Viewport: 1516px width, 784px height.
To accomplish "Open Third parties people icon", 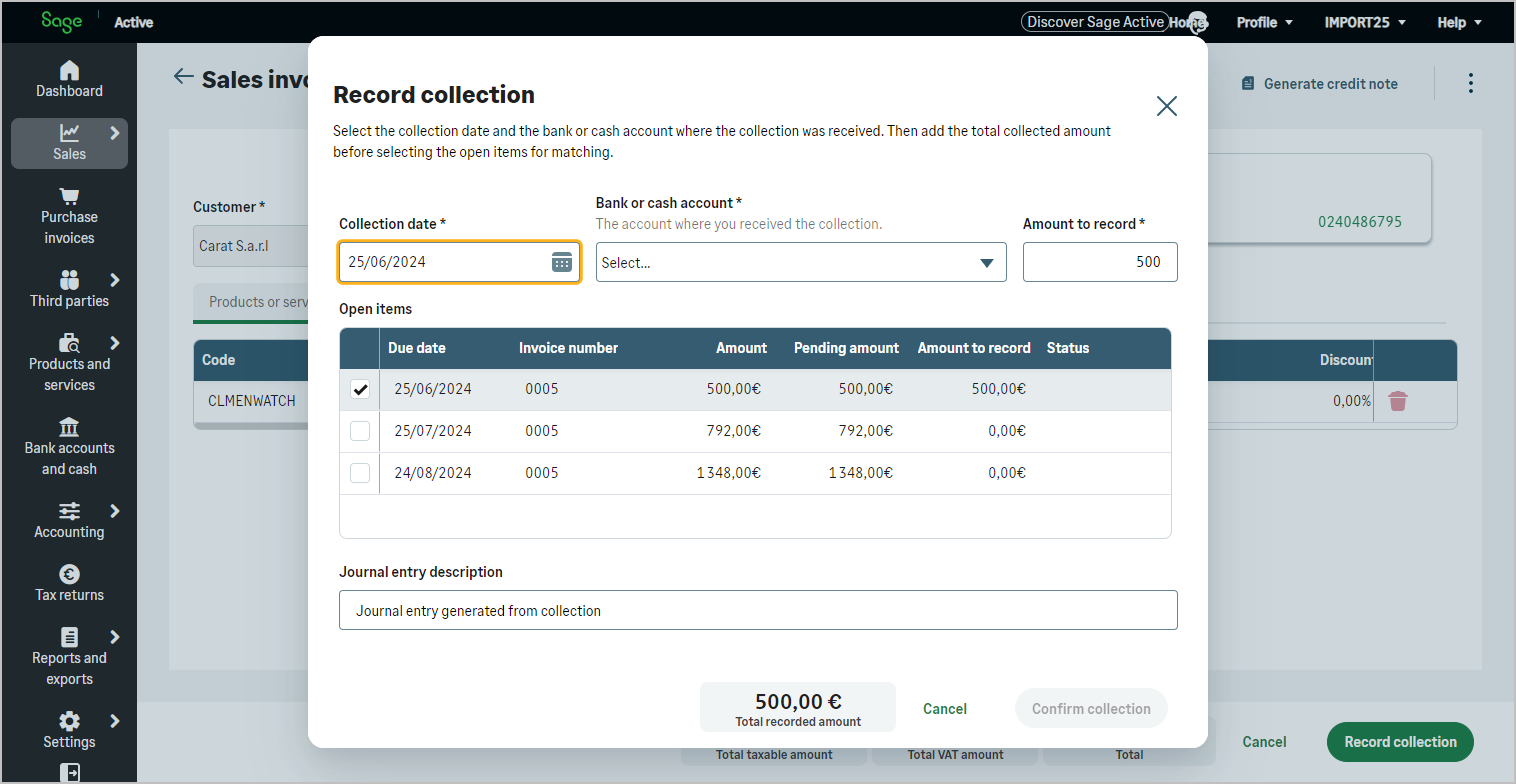I will pyautogui.click(x=69, y=280).
